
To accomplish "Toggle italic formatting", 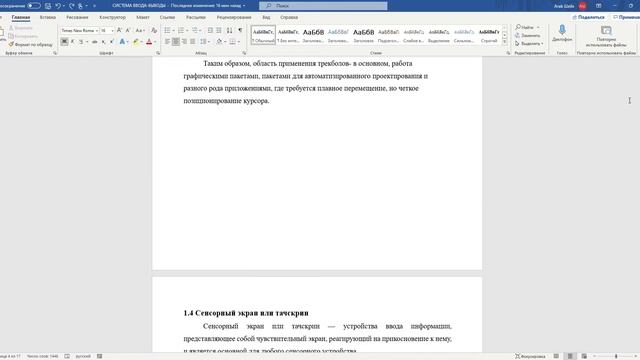I will coord(73,42).
